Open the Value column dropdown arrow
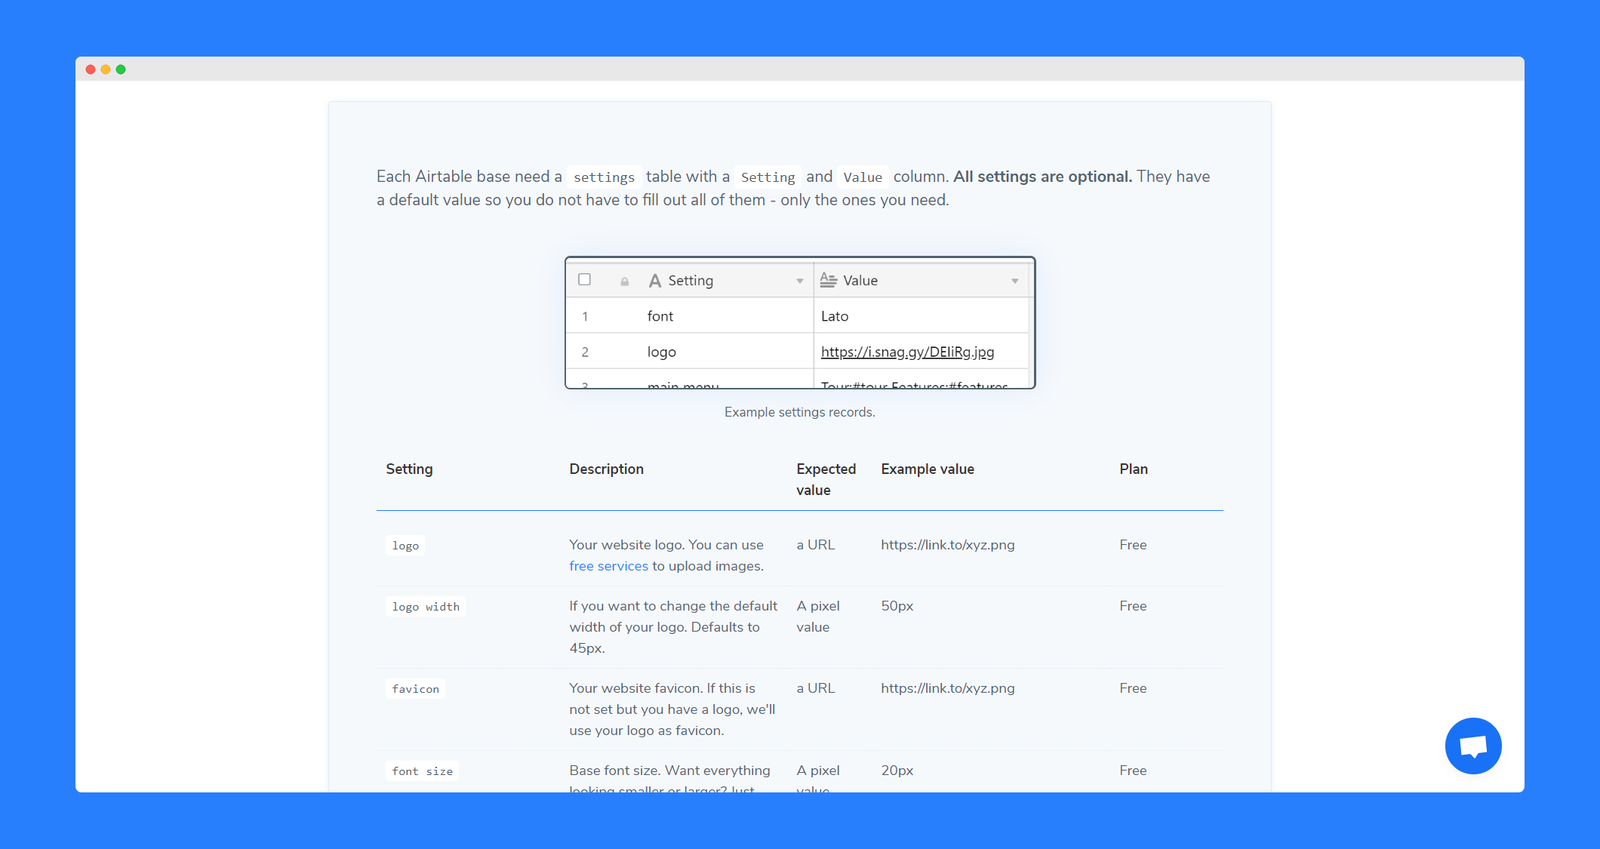1600x849 pixels. [1015, 281]
